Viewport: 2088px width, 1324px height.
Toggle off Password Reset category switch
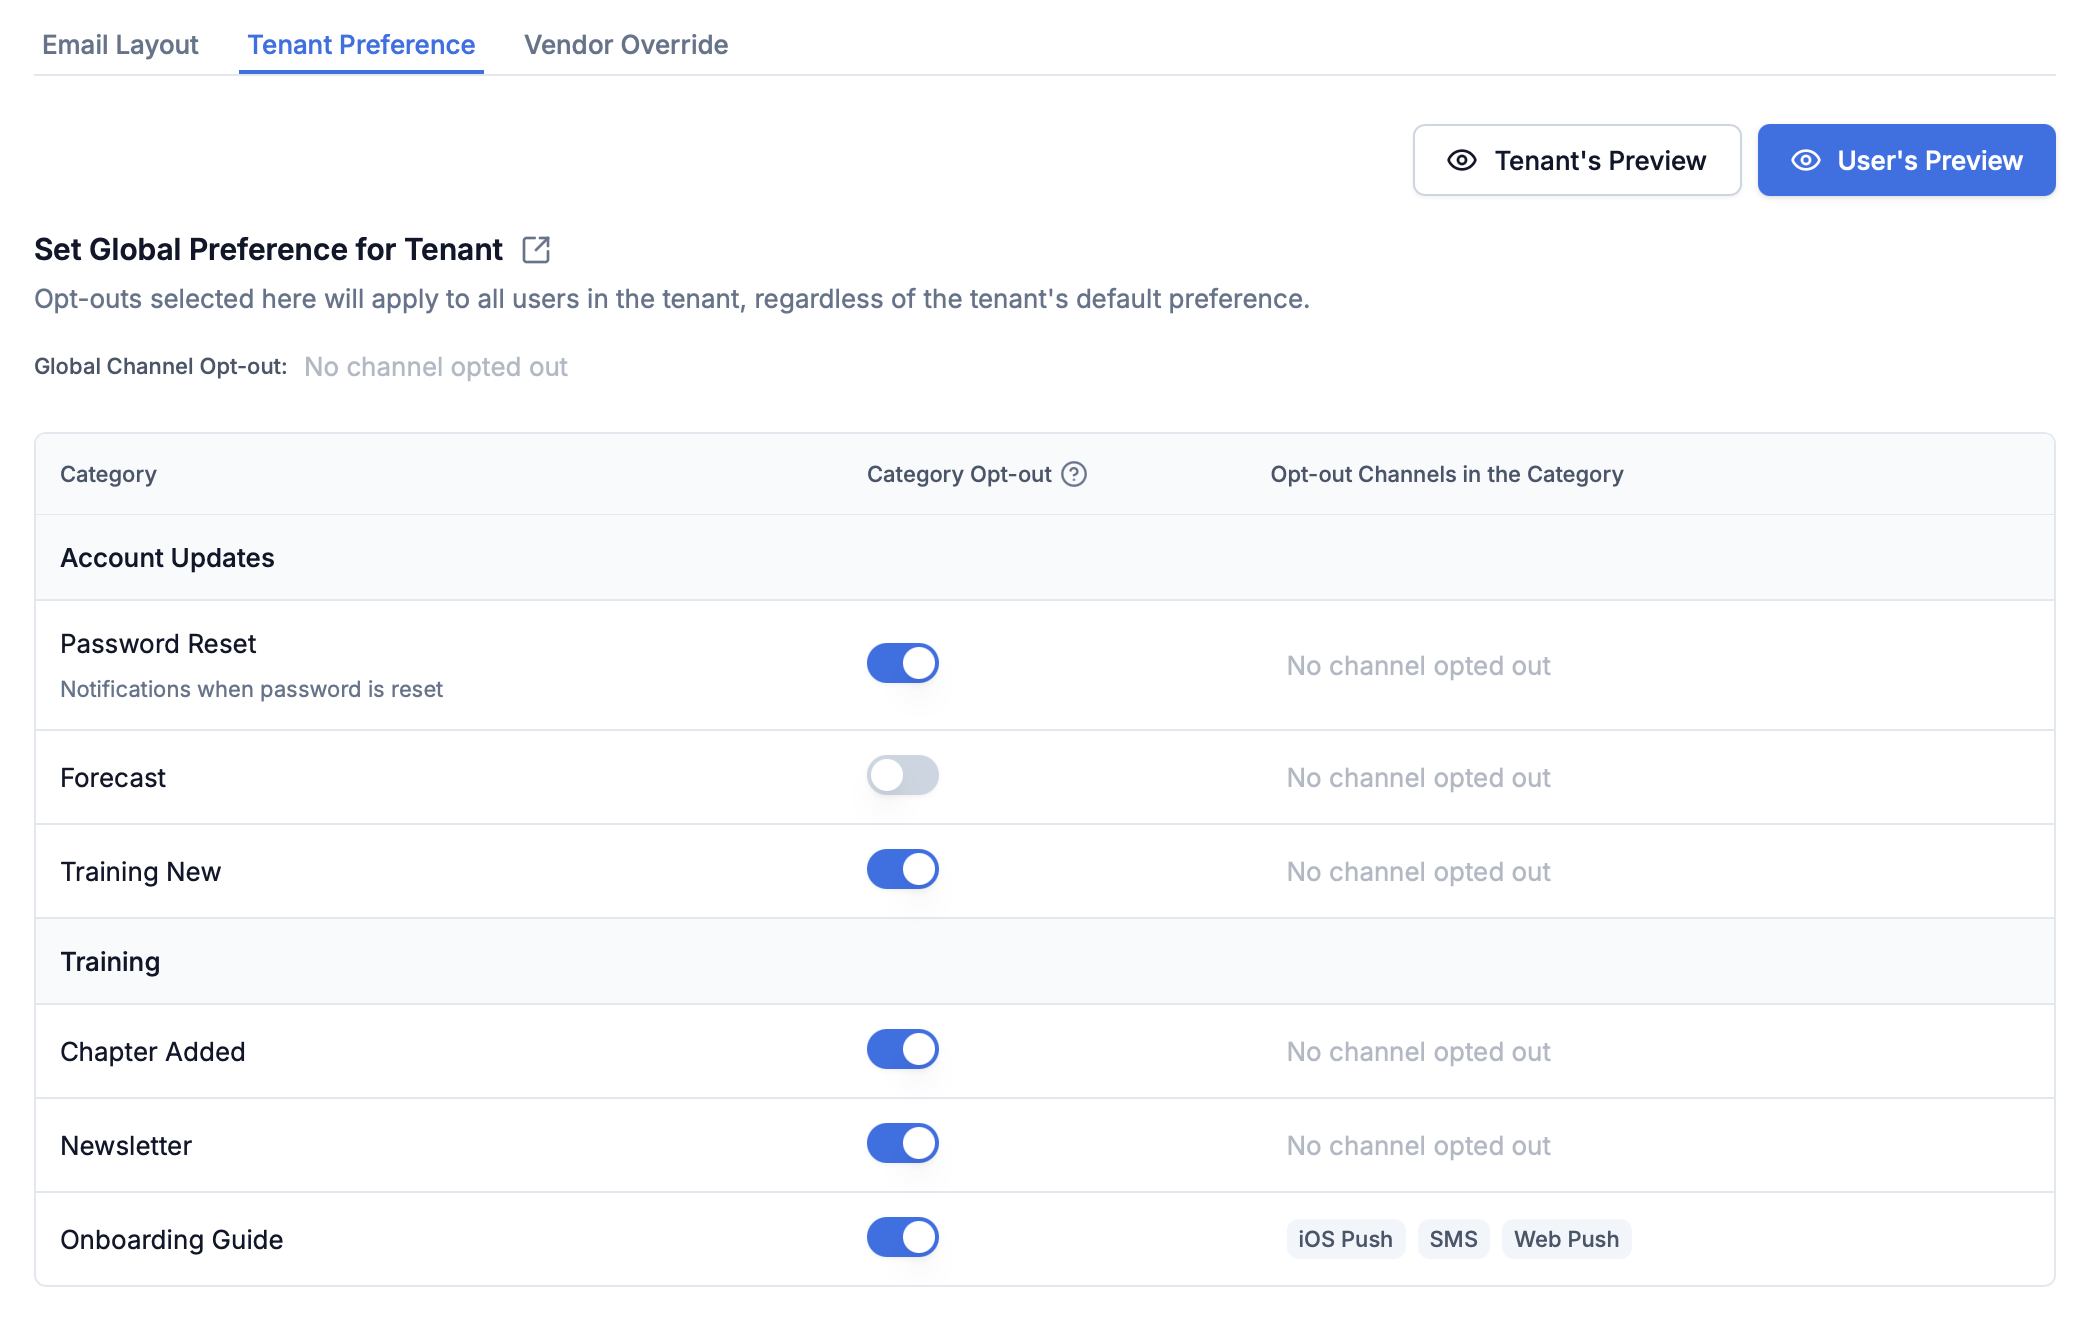902,663
